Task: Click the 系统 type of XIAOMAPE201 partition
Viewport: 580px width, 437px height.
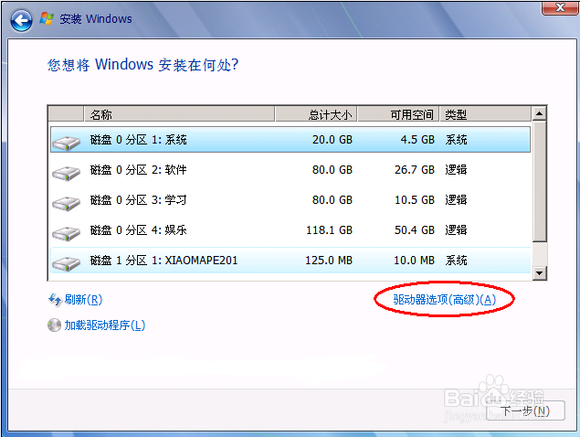Action: pos(456,260)
